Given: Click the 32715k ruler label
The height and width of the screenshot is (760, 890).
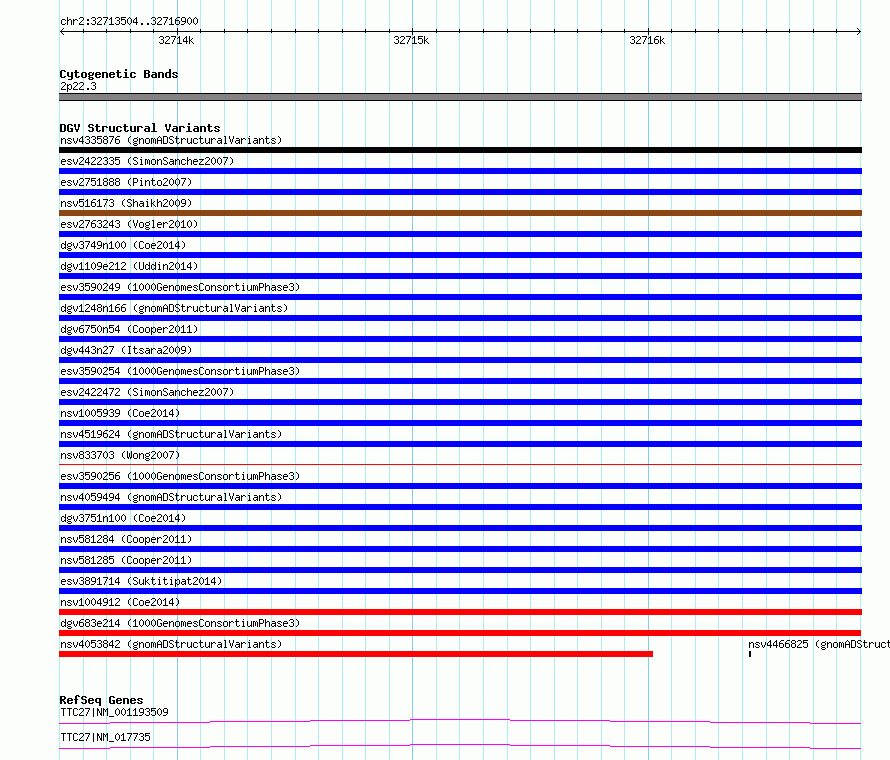Looking at the screenshot, I should tap(411, 40).
